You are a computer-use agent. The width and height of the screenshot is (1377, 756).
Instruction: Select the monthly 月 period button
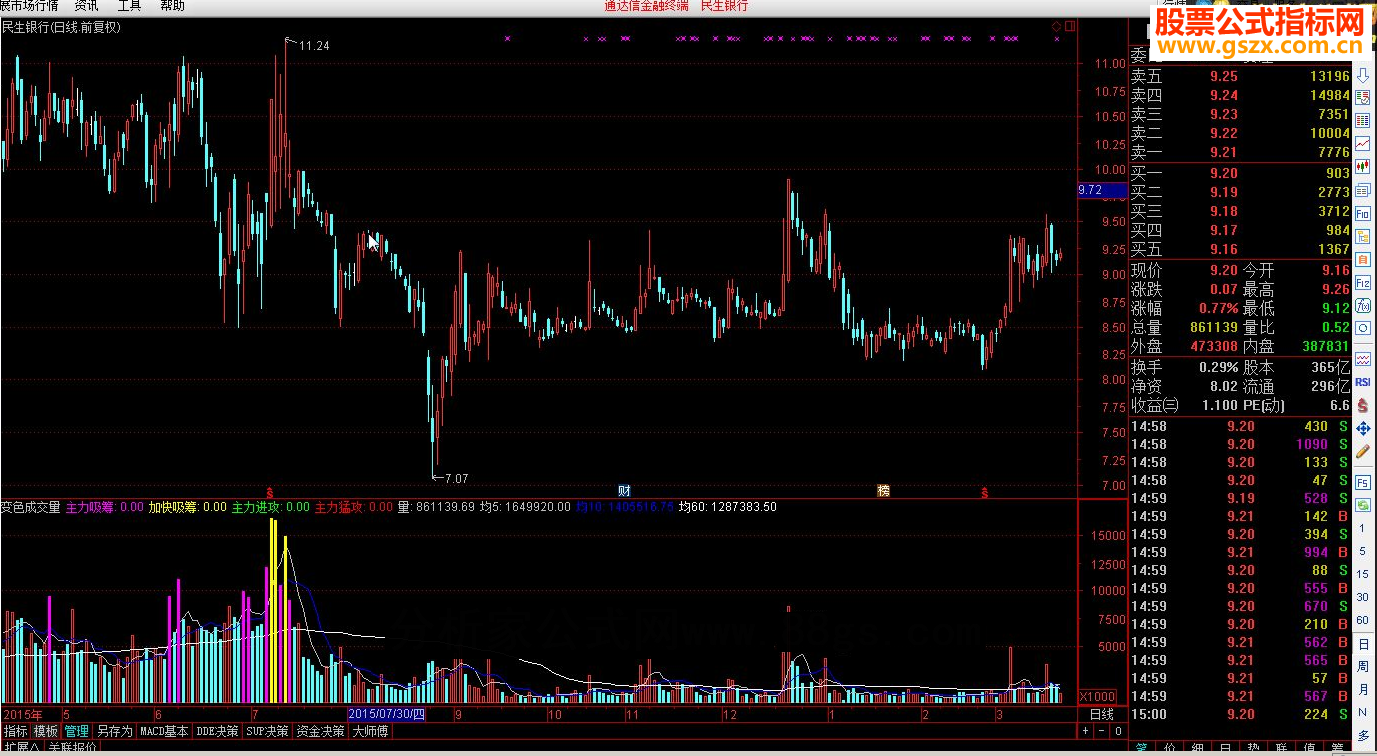[x=1363, y=689]
